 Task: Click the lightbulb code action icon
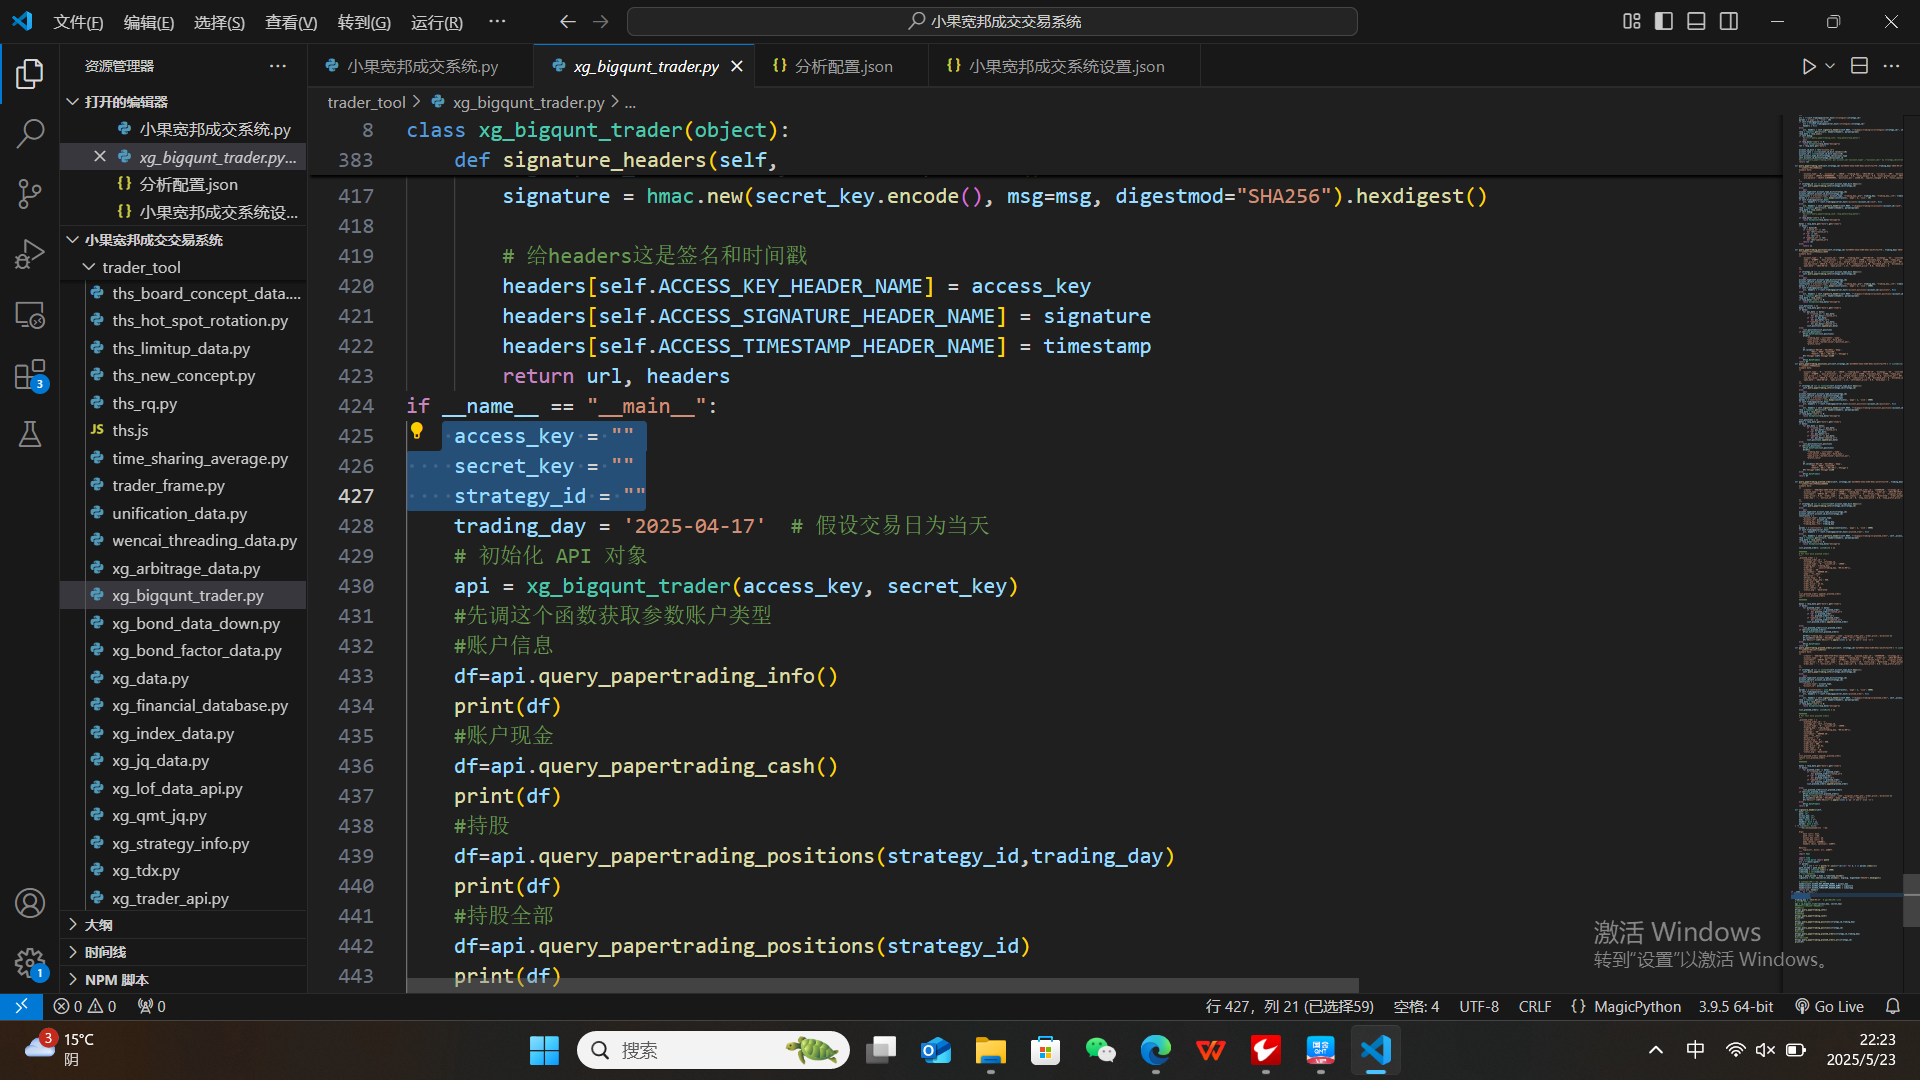(417, 431)
